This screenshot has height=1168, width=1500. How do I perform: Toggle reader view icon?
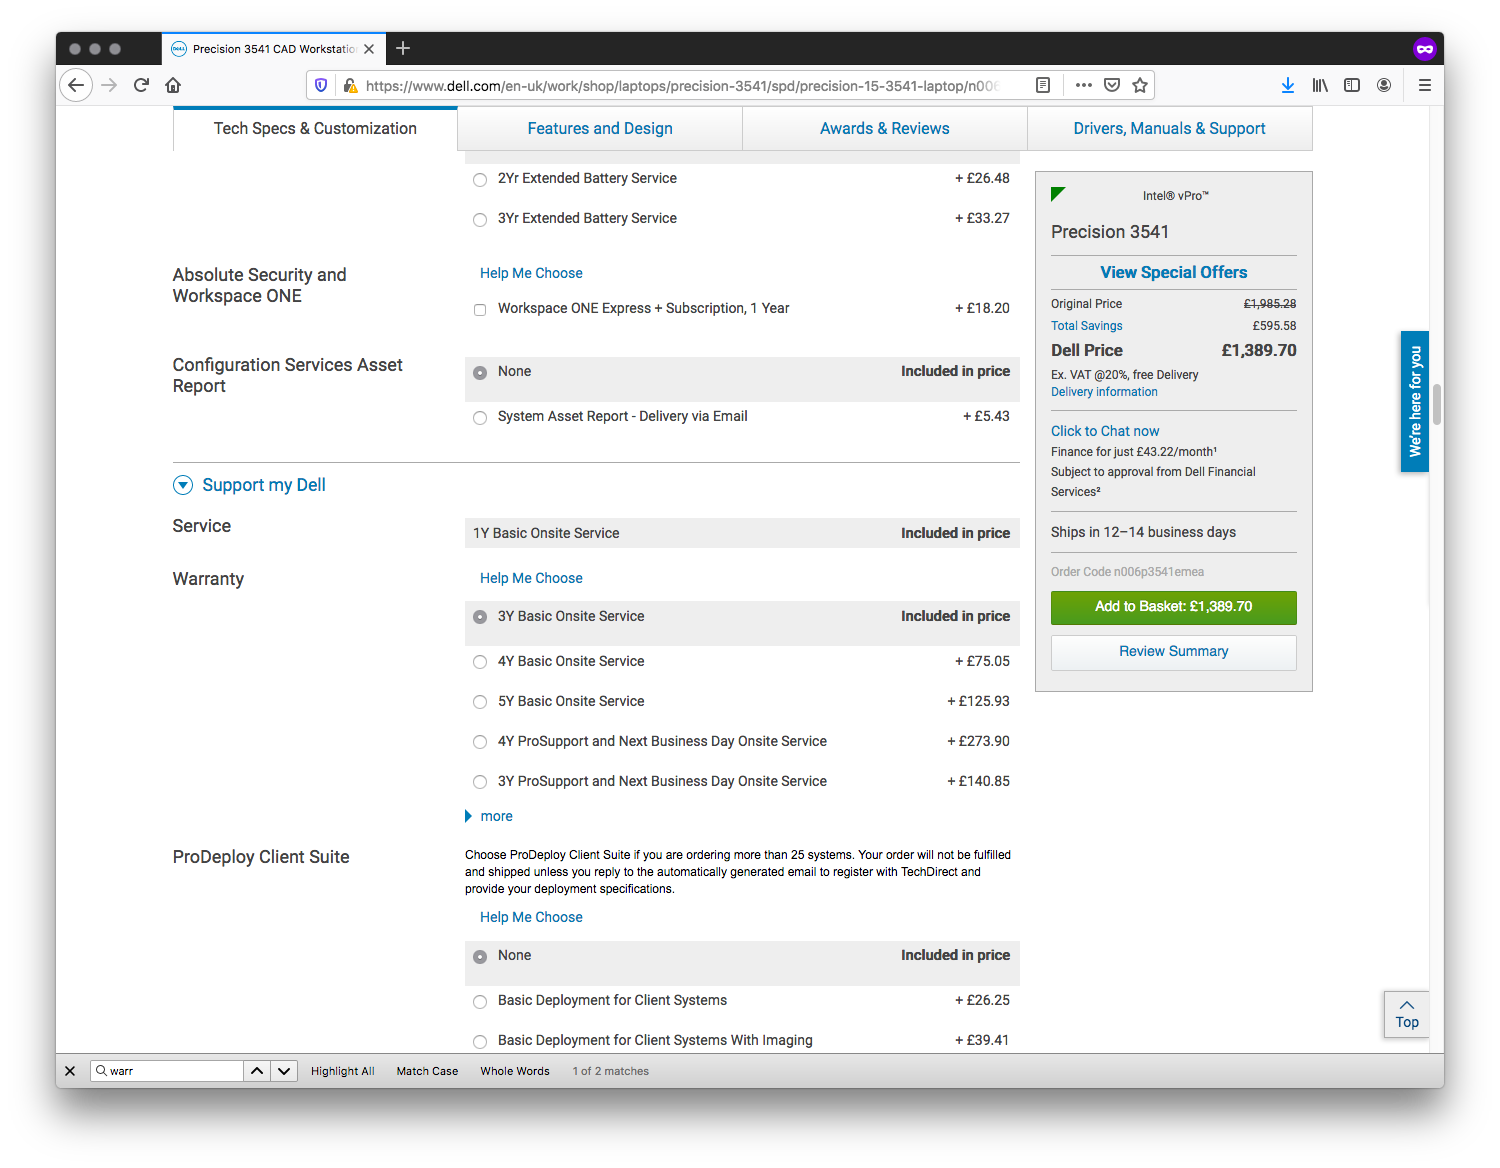coord(1043,85)
